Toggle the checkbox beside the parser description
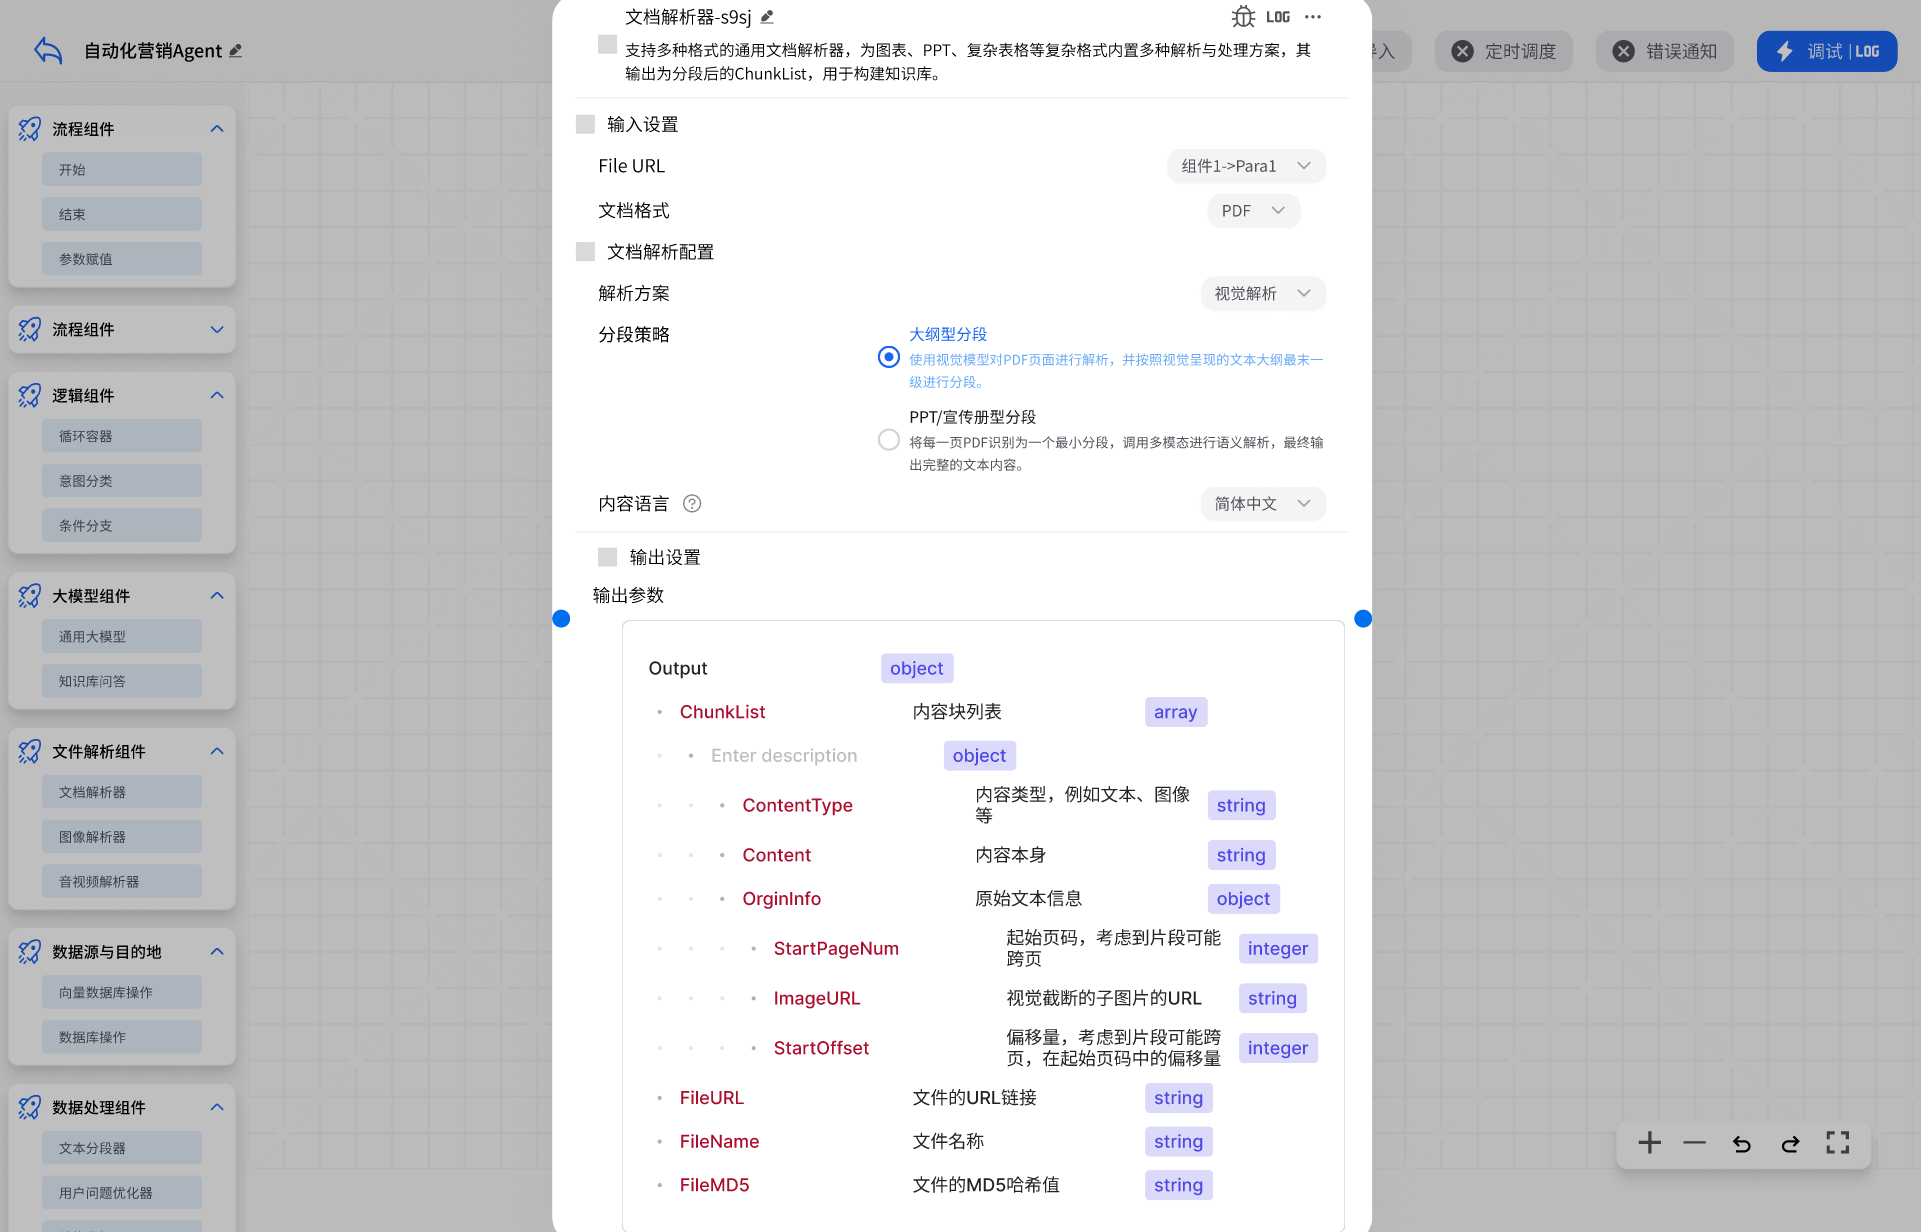 click(607, 44)
